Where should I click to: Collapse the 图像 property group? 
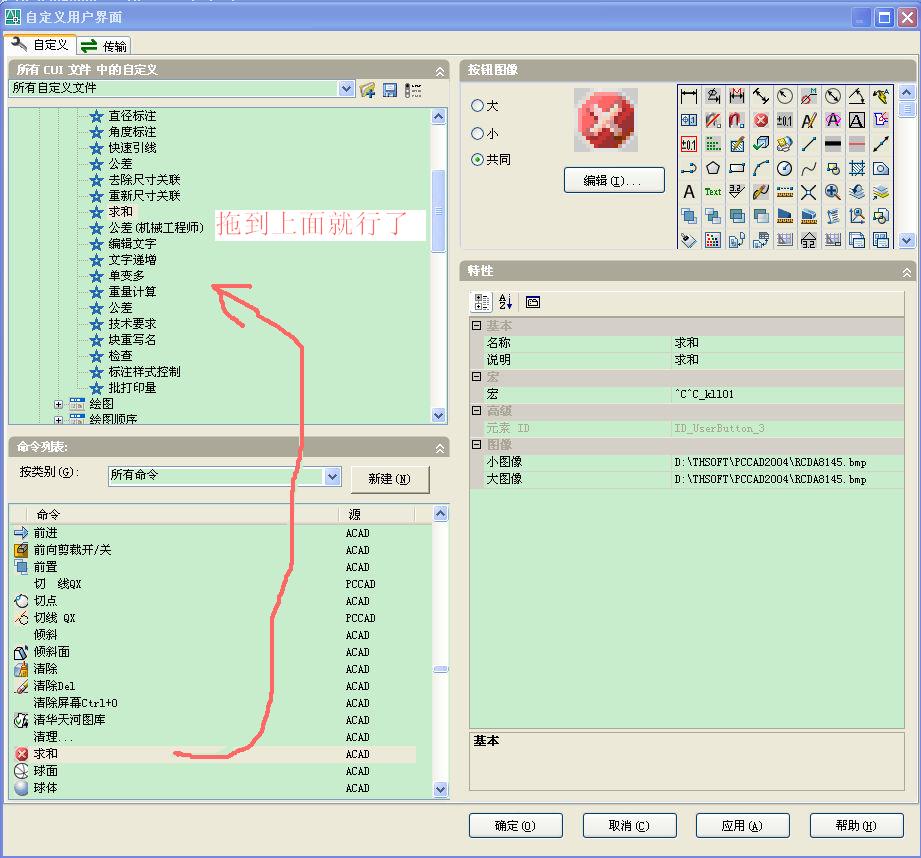pos(477,445)
